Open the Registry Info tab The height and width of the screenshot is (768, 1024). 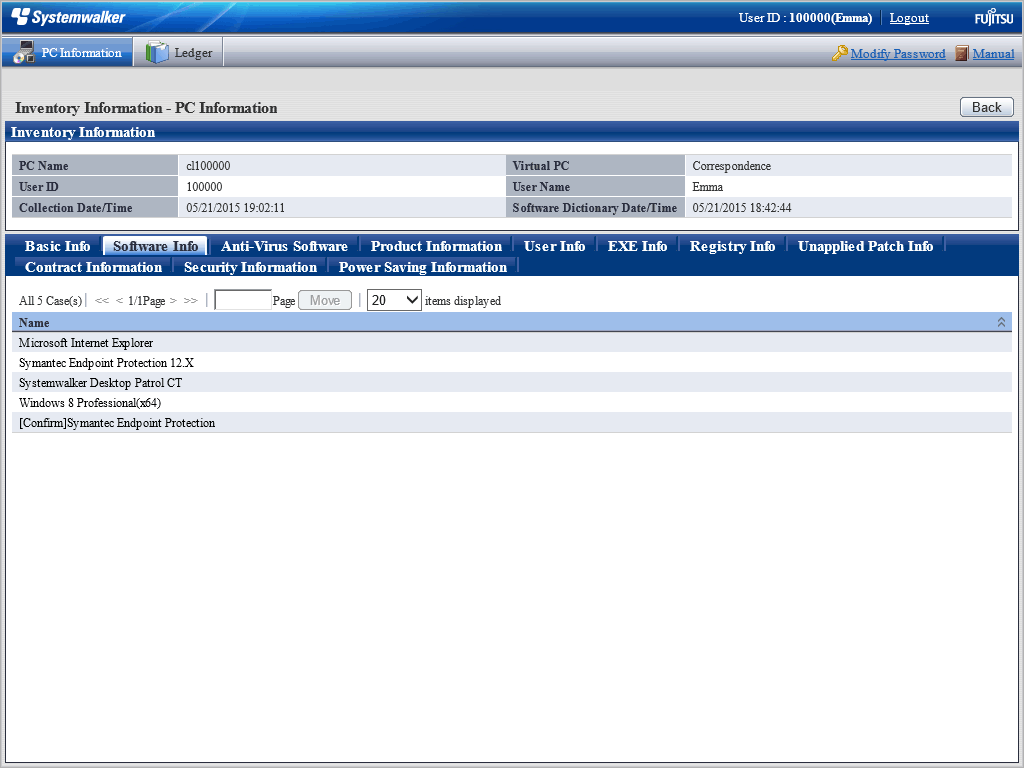732,246
